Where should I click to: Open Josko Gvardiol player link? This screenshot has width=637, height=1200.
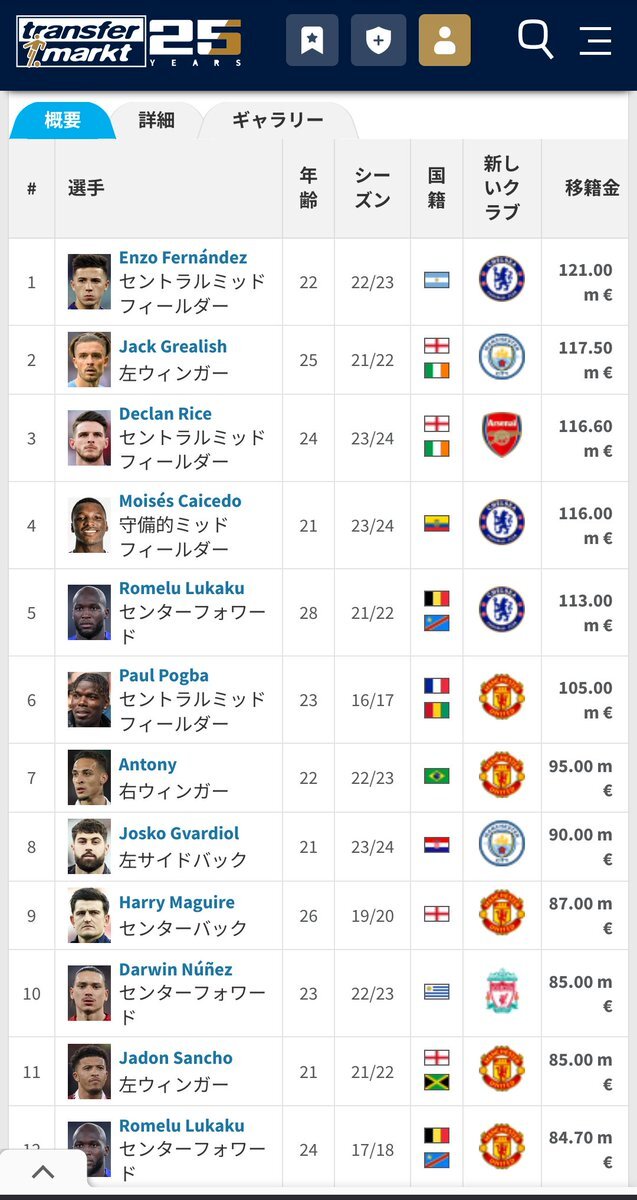[179, 833]
